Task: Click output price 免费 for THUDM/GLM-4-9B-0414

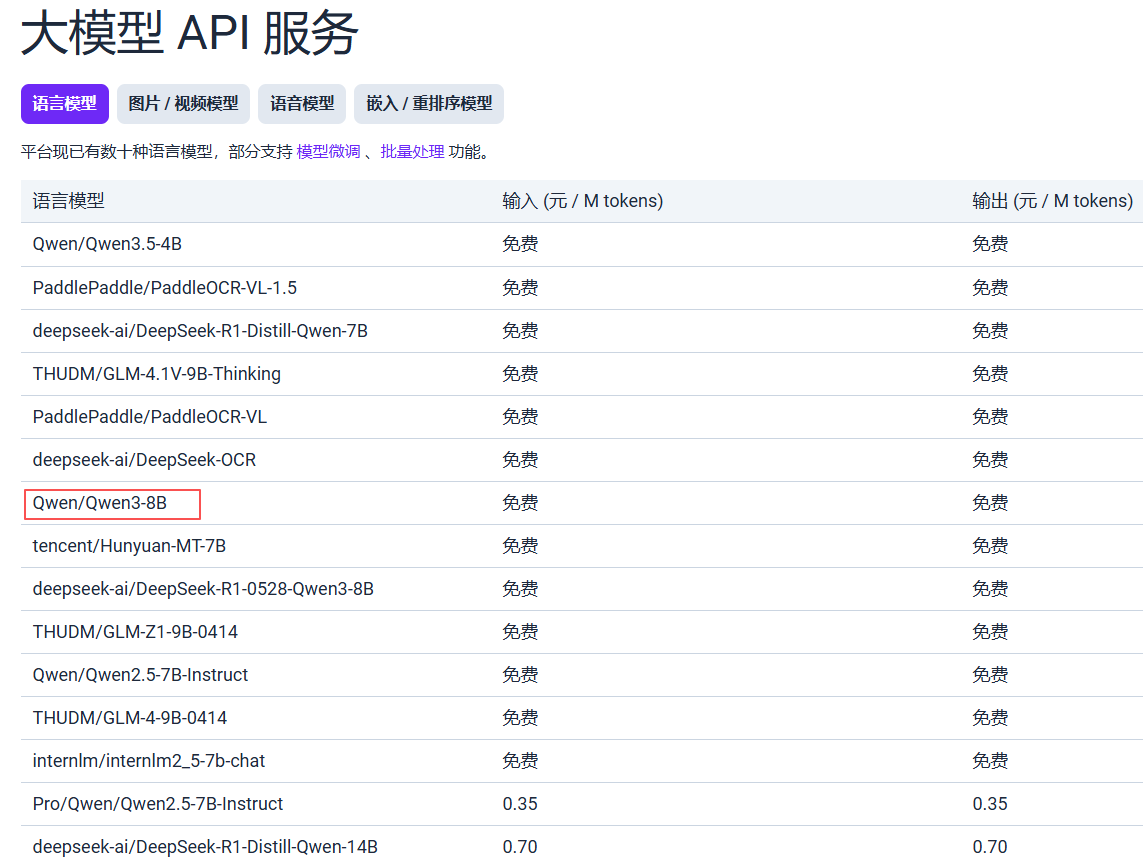Action: tap(991, 718)
